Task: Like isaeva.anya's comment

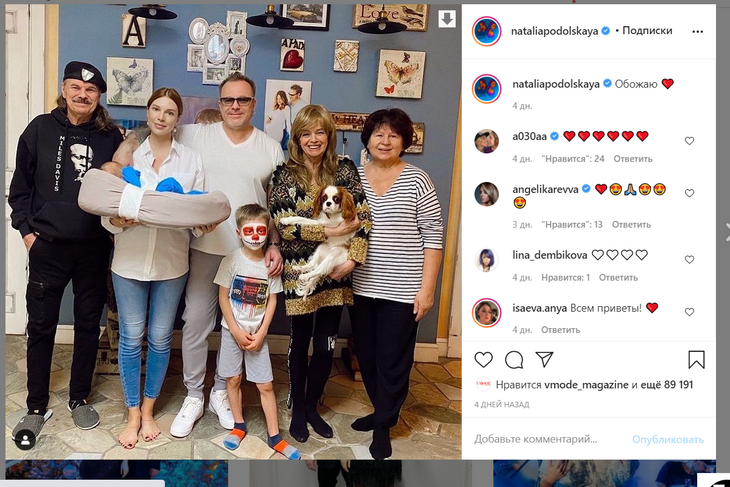Action: click(689, 312)
